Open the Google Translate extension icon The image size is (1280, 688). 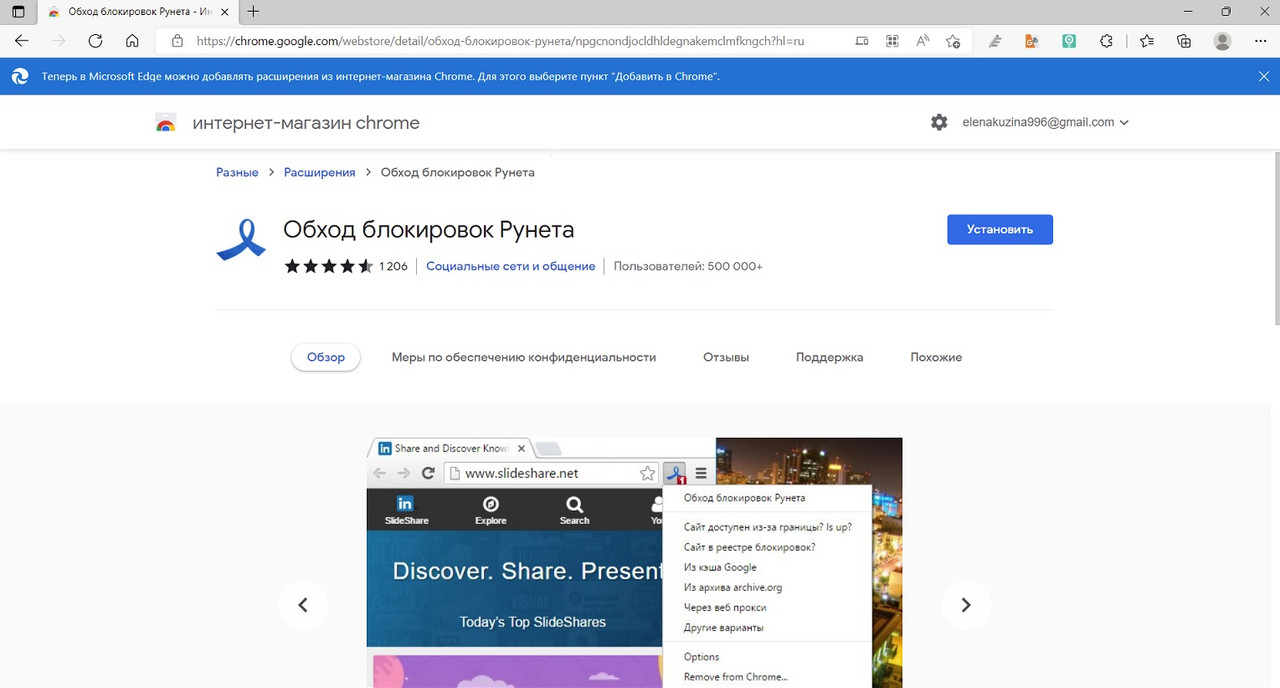(1032, 41)
